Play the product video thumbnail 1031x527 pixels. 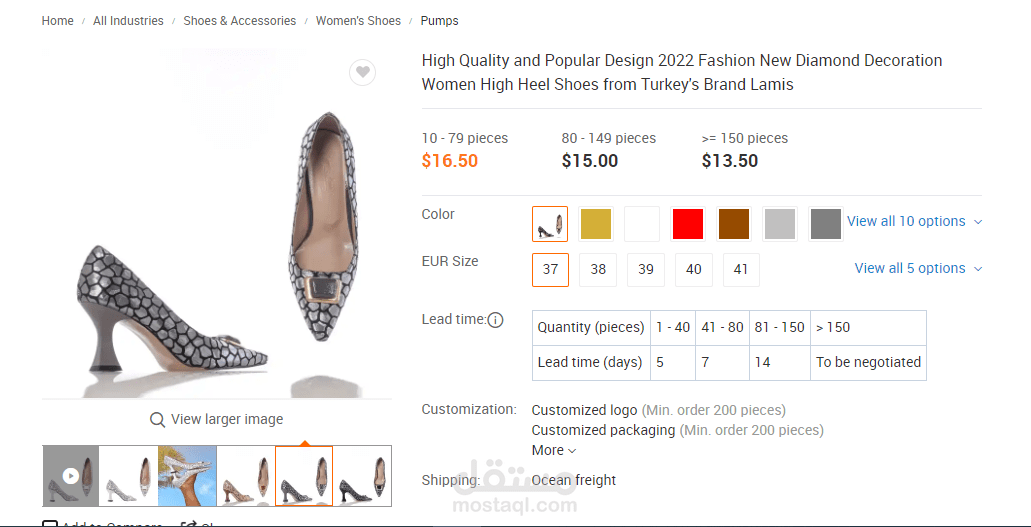pyautogui.click(x=70, y=476)
